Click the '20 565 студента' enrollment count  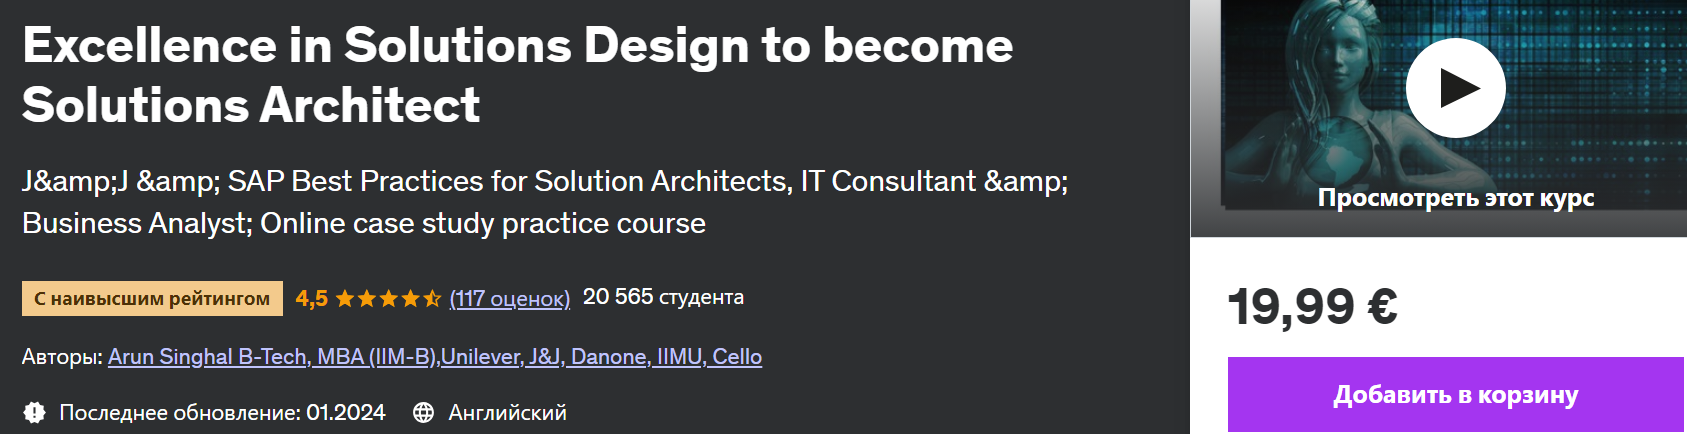click(x=663, y=297)
